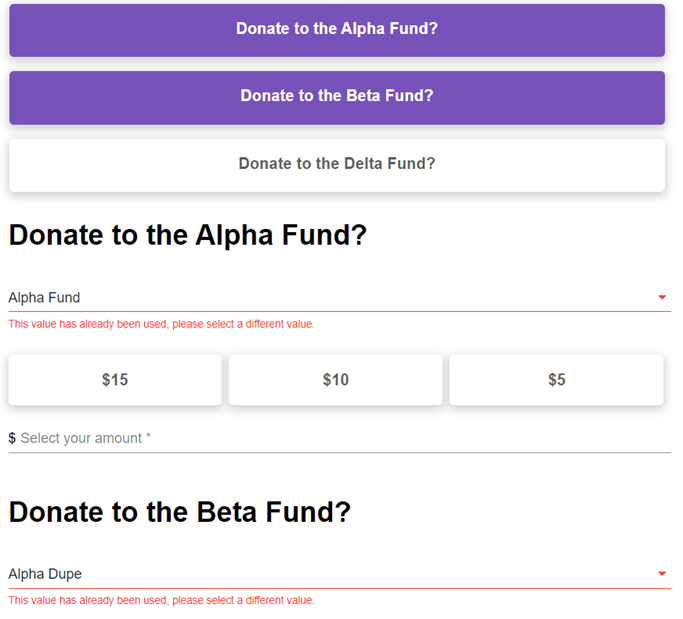The height and width of the screenshot is (619, 683).
Task: Click the "Donate to the Beta Fund?" section heading
Action: click(180, 513)
